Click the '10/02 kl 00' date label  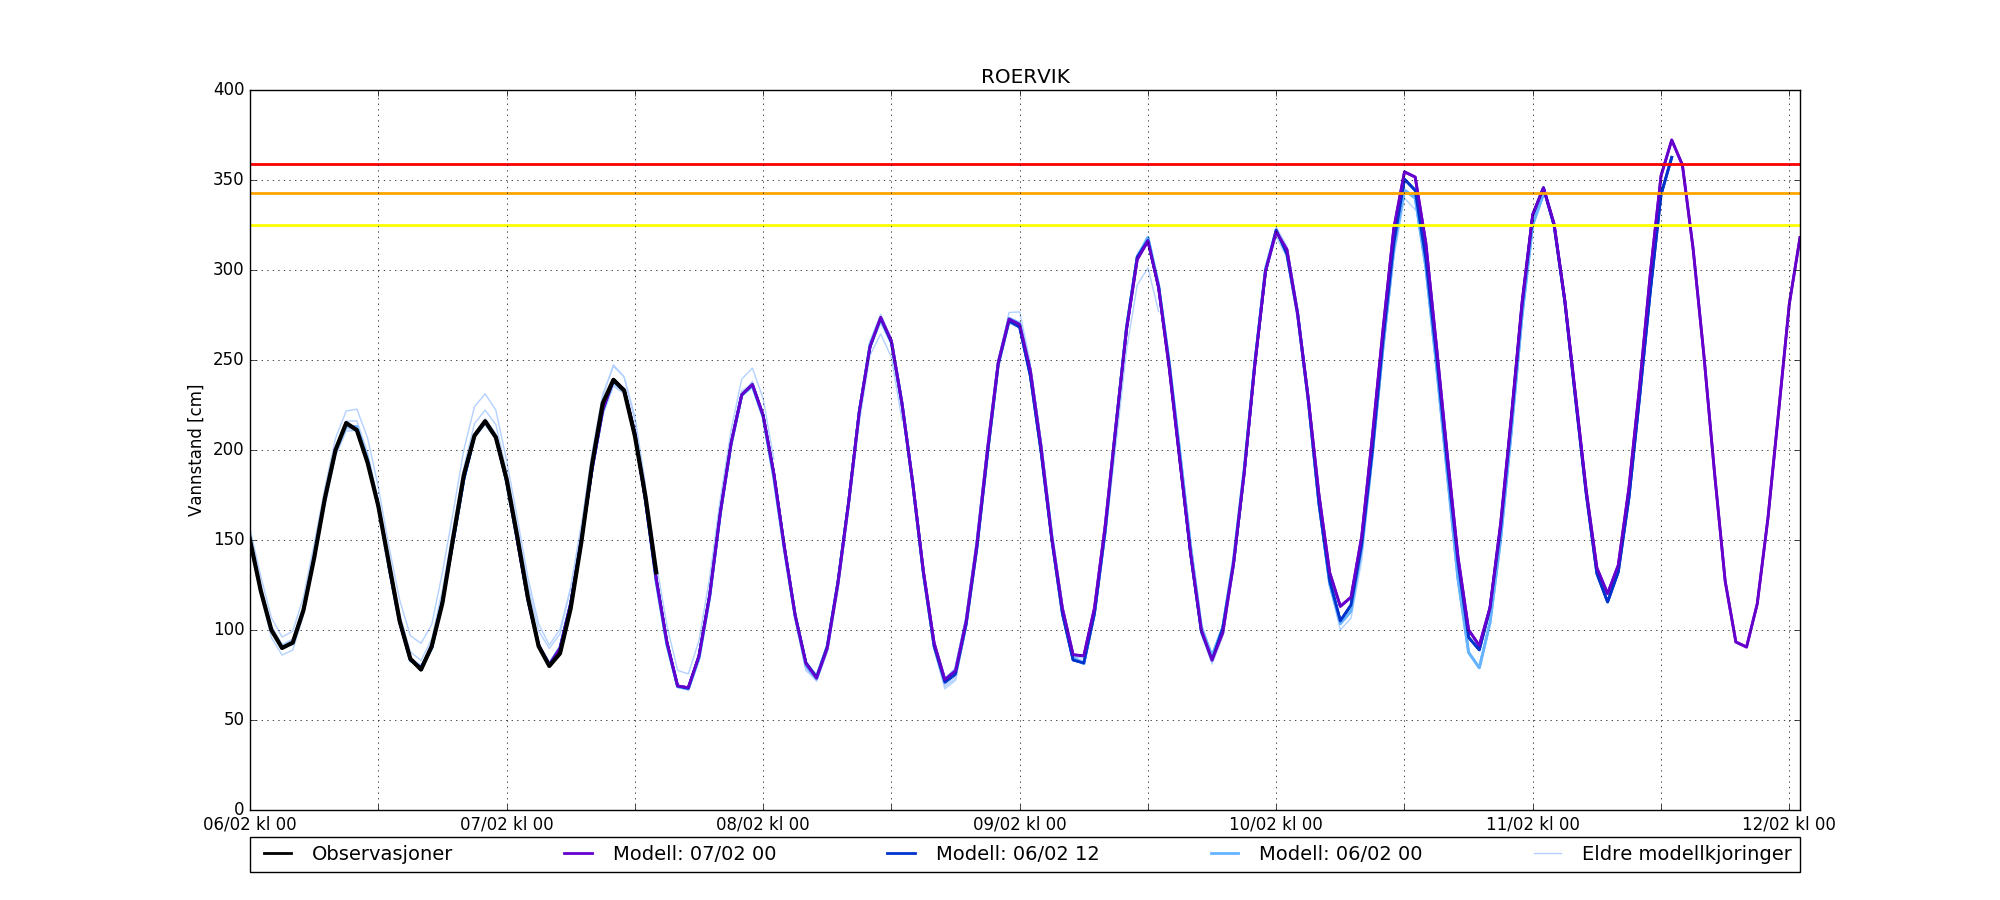[x=1276, y=825]
